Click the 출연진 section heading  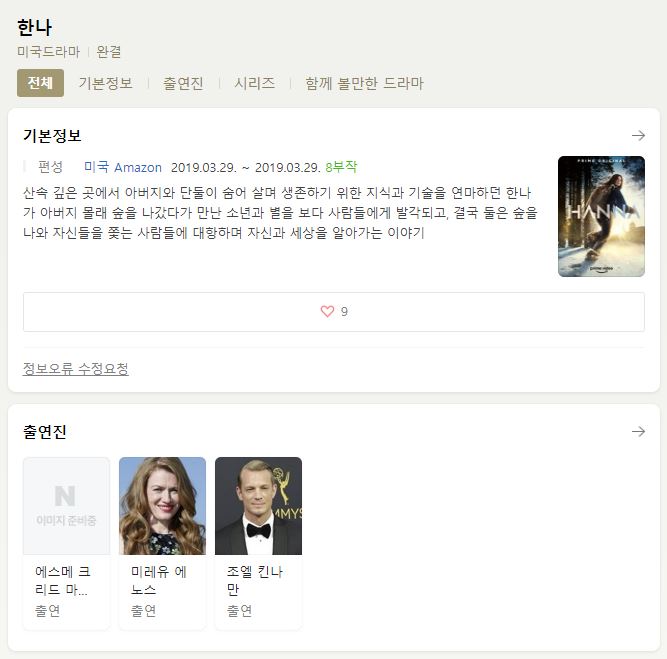pos(45,432)
